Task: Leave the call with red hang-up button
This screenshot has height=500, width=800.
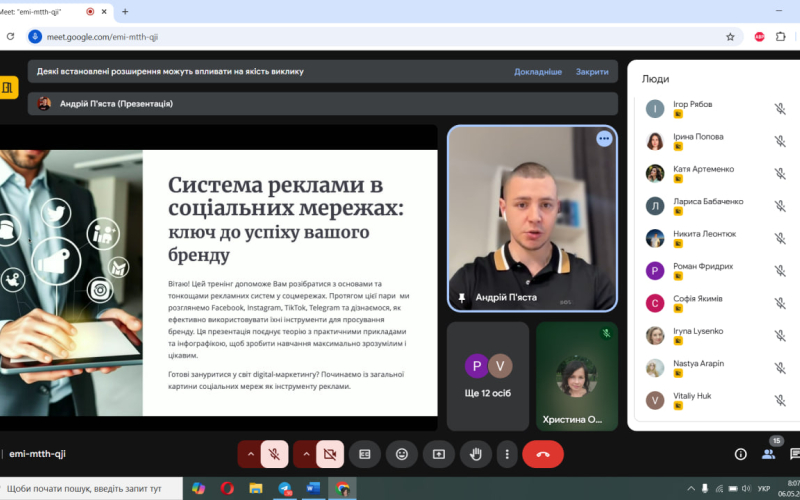Action: click(543, 454)
